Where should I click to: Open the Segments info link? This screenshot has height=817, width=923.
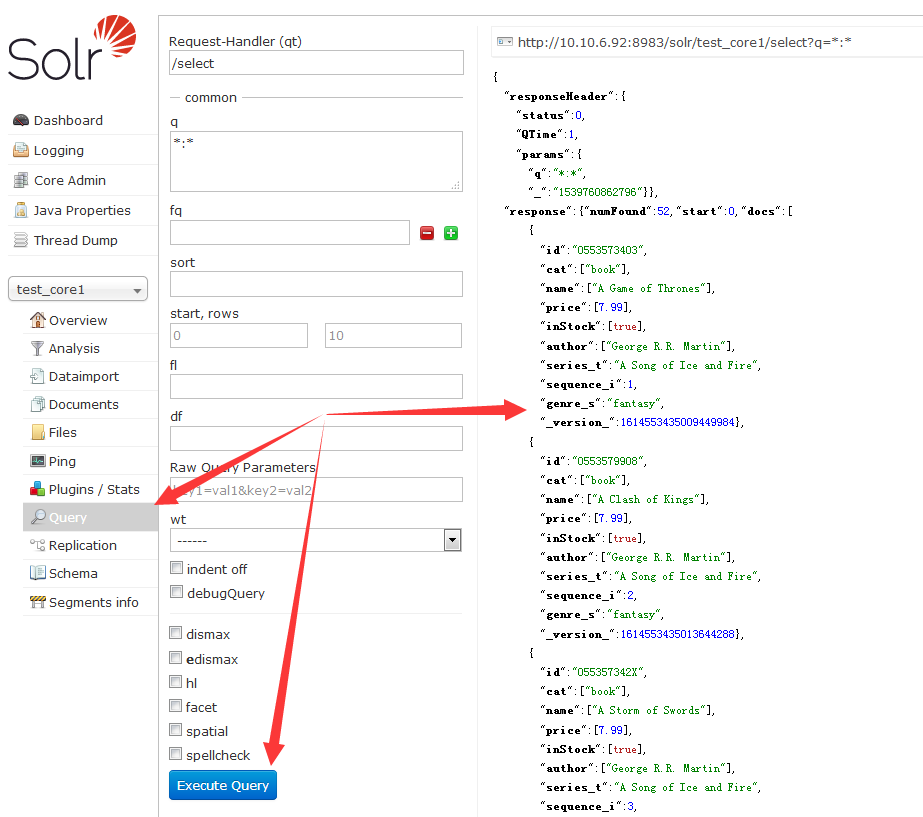(x=94, y=602)
